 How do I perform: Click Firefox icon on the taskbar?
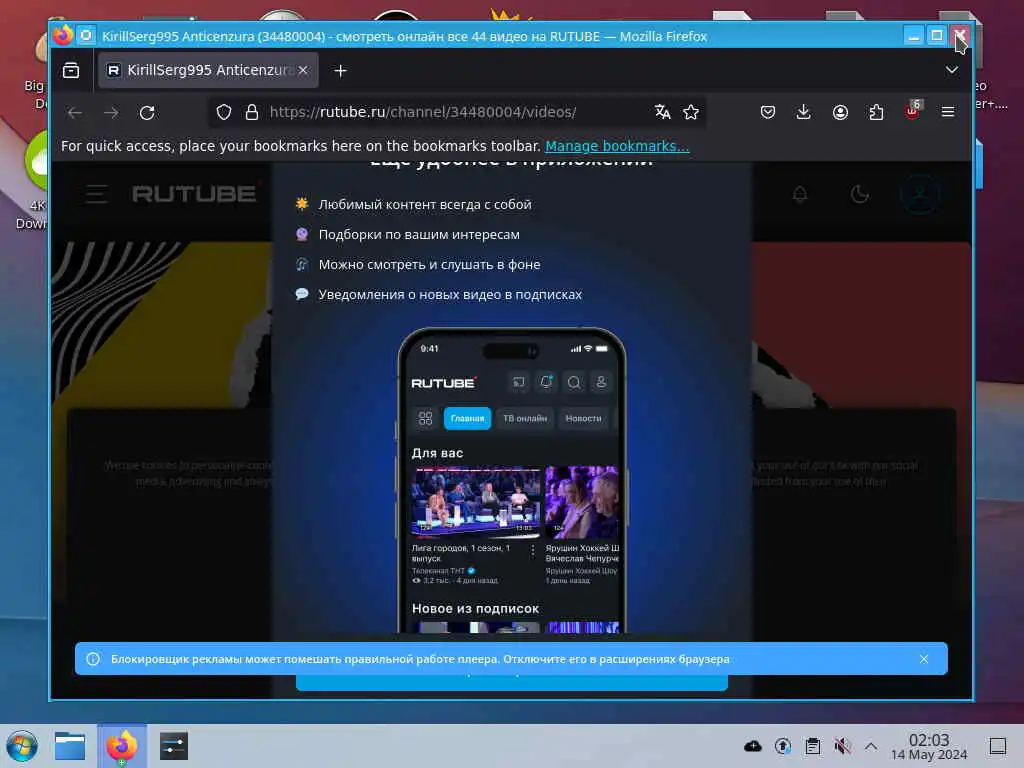[122, 746]
